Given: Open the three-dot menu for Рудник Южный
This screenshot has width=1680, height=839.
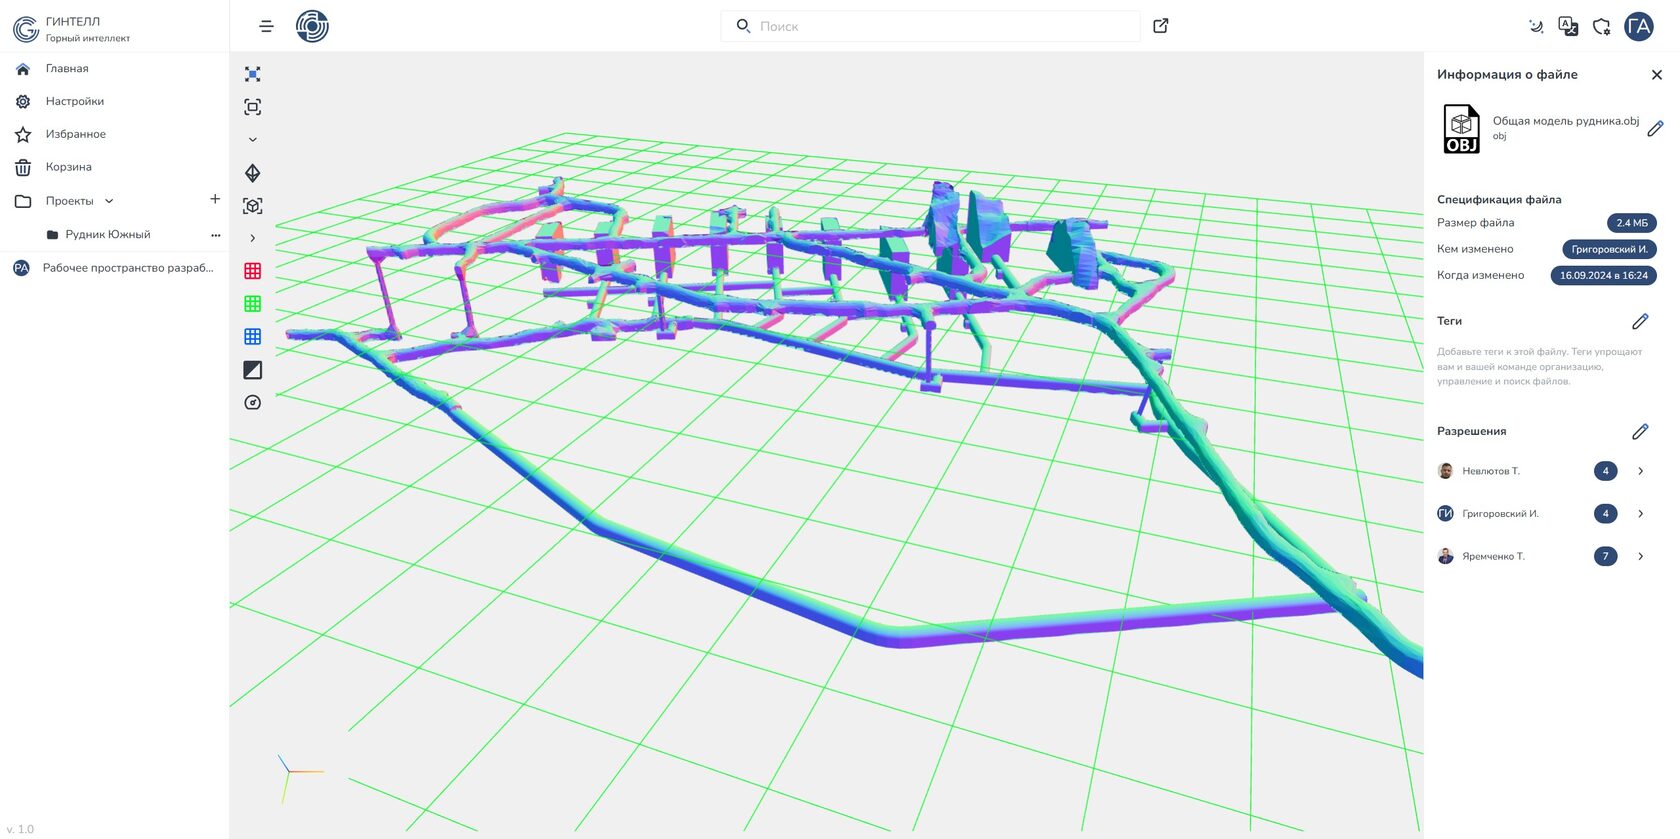Looking at the screenshot, I should tap(215, 235).
